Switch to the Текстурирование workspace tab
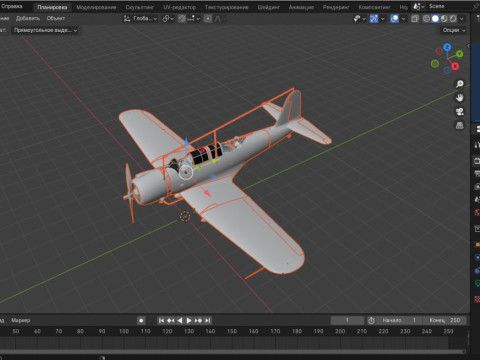This screenshot has height=360, width=480. coord(226,7)
